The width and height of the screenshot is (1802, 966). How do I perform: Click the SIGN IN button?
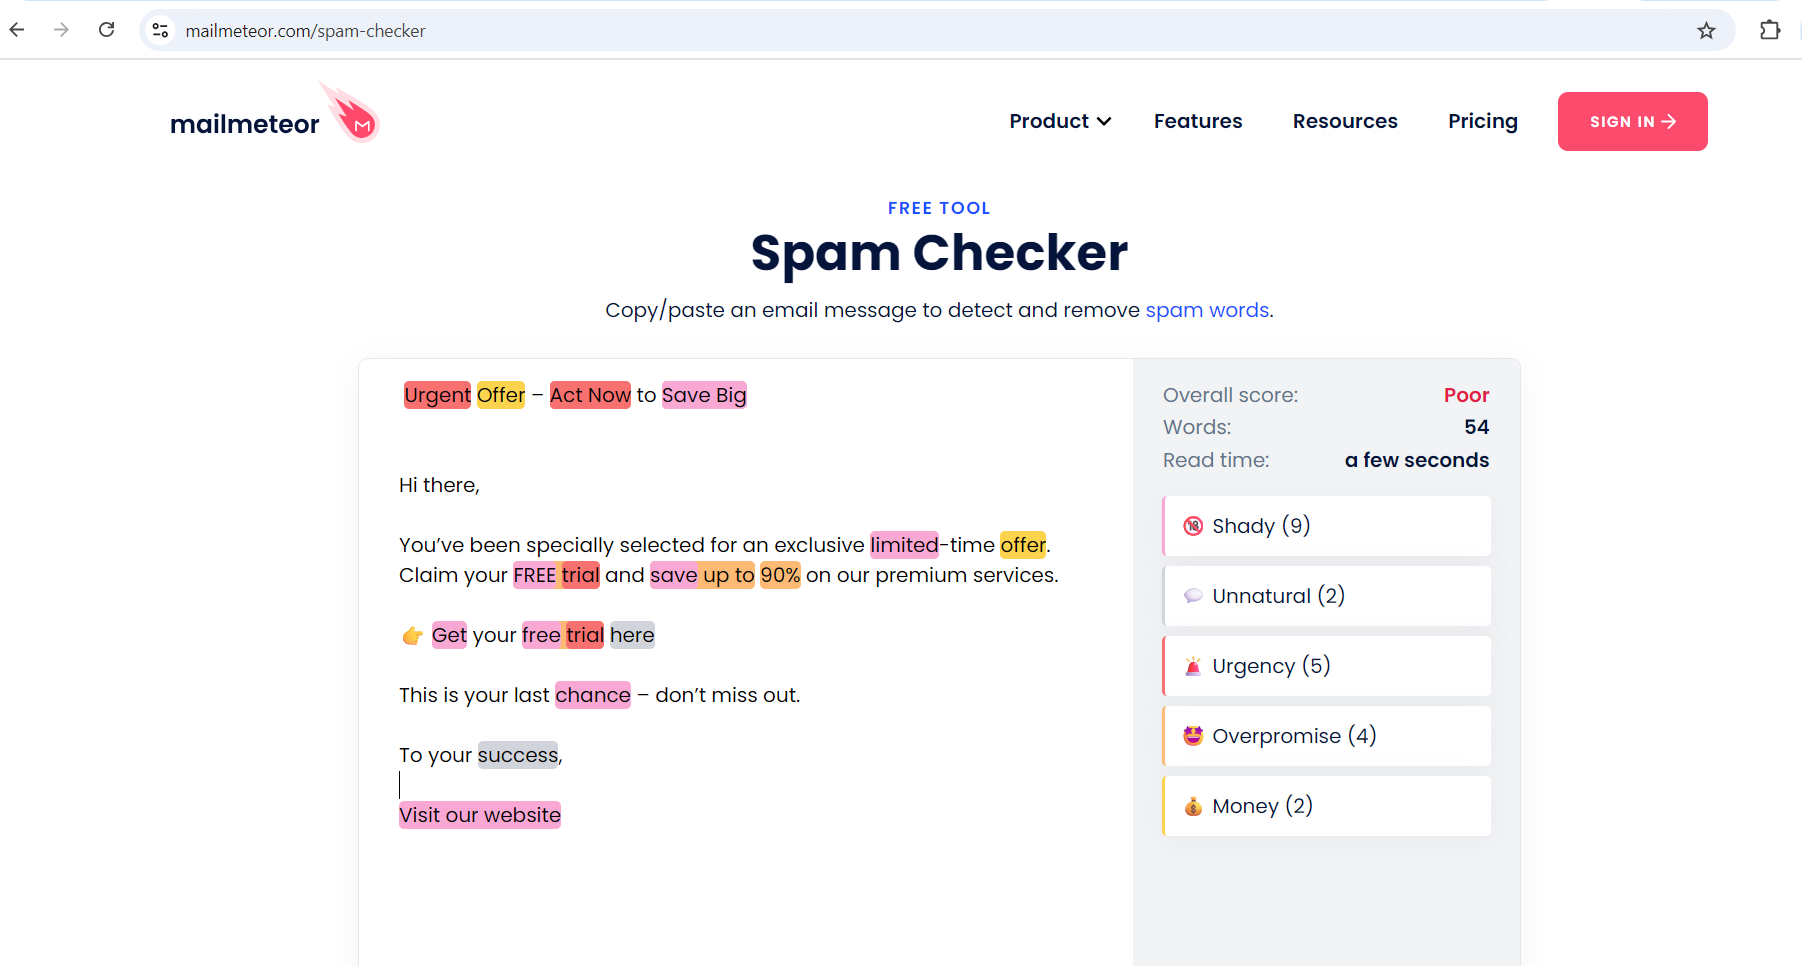pyautogui.click(x=1632, y=121)
